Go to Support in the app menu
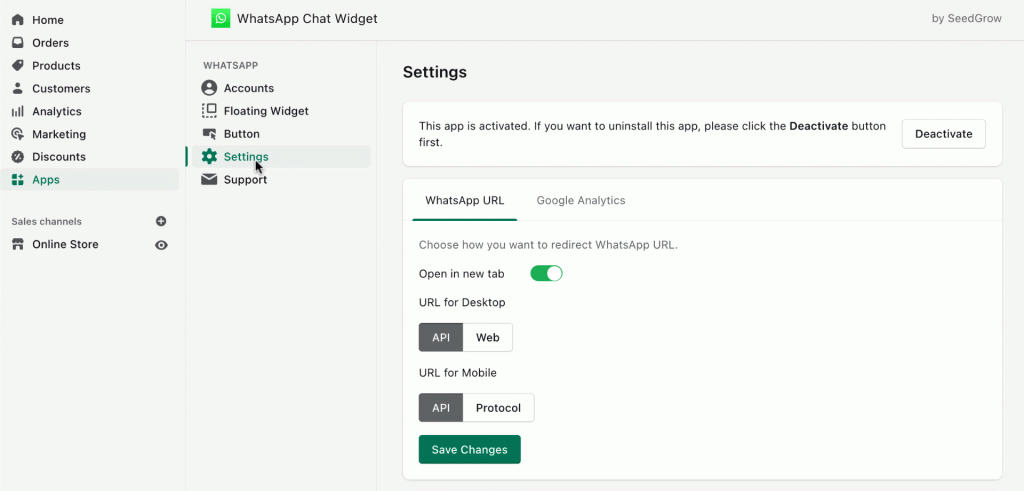The image size is (1024, 491). pyautogui.click(x=245, y=180)
